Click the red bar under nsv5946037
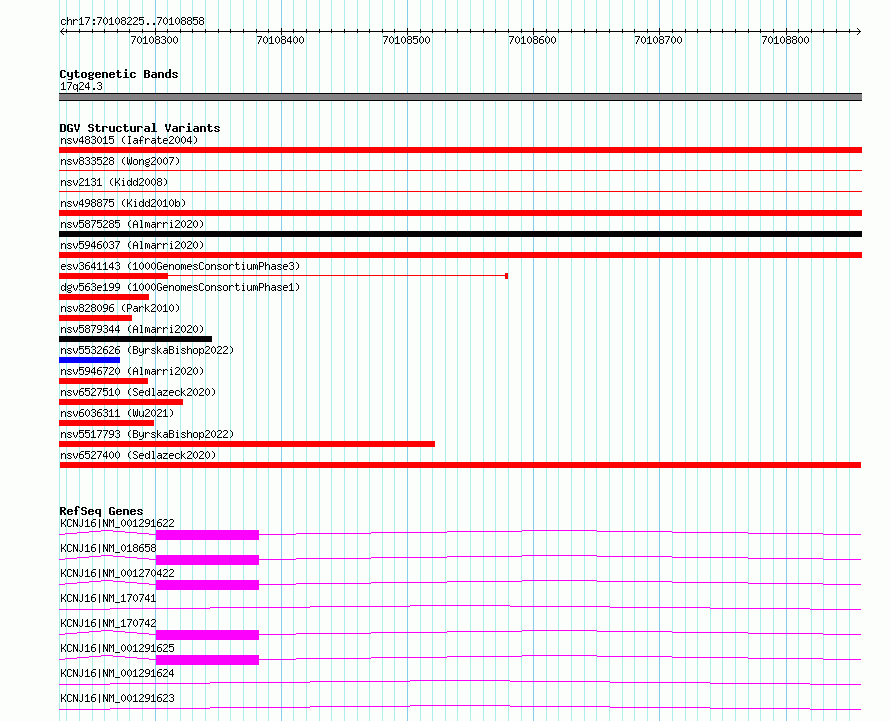 click(460, 255)
